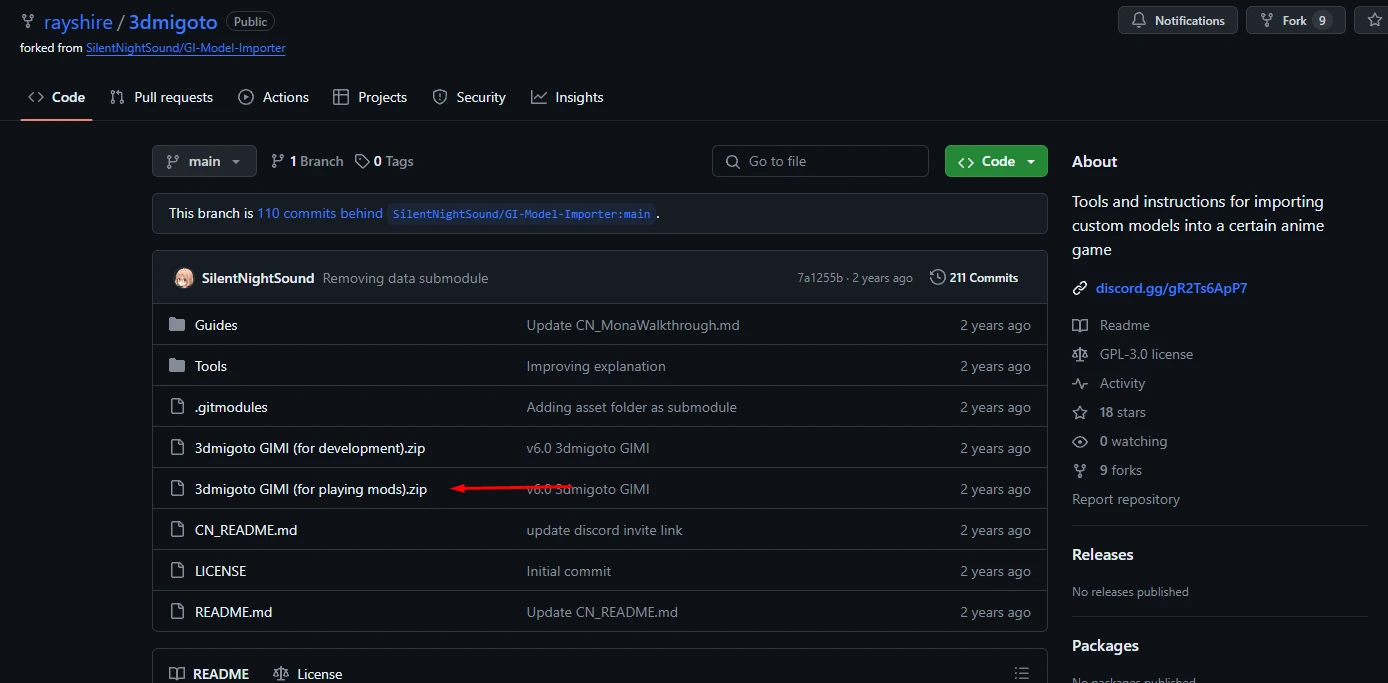1388x683 pixels.
Task: Open 3dmigoto GIMI (for playing mods).zip
Action: pyautogui.click(x=311, y=489)
